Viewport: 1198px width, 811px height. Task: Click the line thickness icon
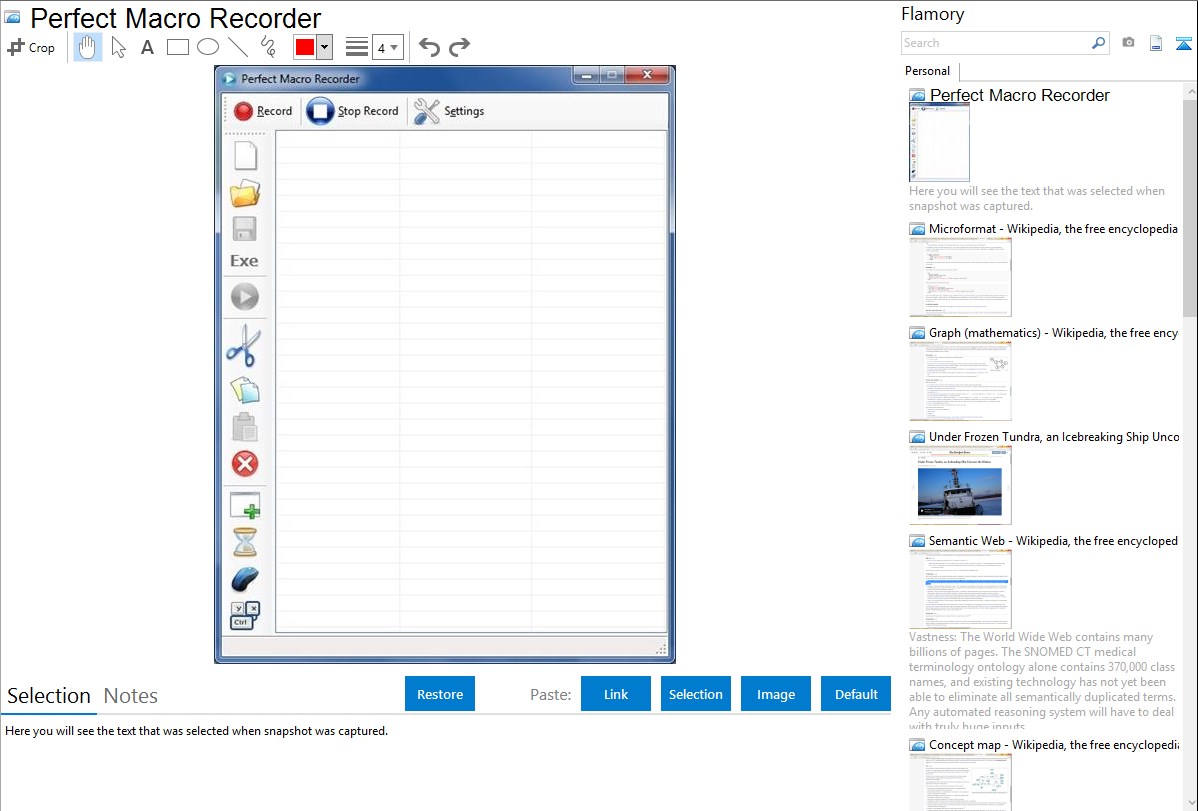click(x=357, y=47)
